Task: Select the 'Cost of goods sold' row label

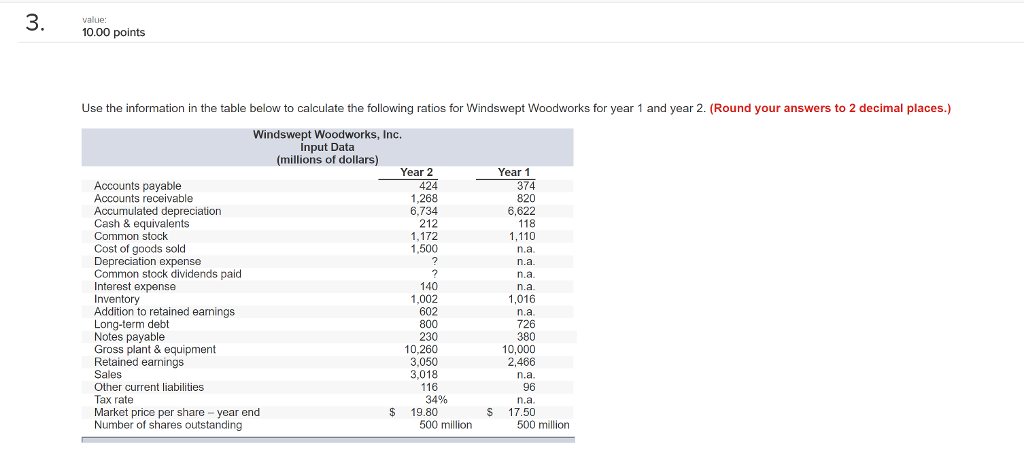Action: 140,249
